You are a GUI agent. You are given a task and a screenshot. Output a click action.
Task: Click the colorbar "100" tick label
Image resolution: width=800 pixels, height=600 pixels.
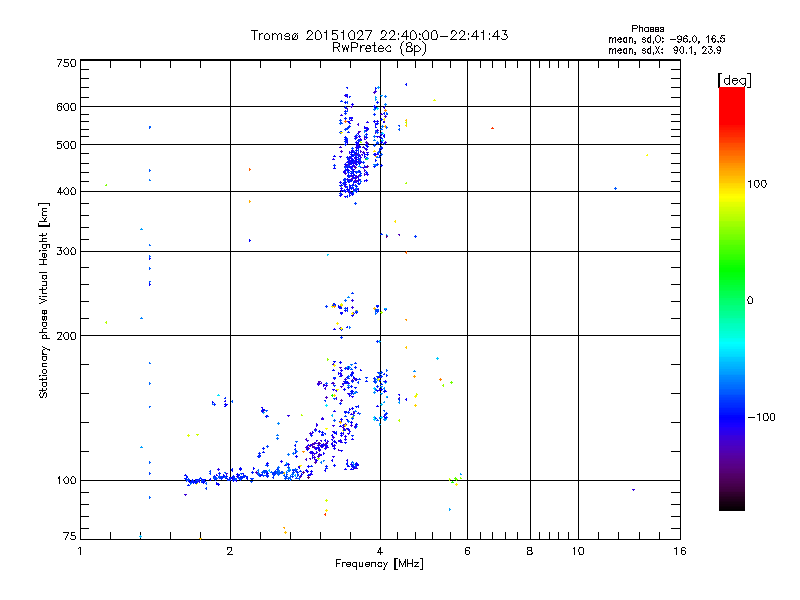pyautogui.click(x=757, y=184)
